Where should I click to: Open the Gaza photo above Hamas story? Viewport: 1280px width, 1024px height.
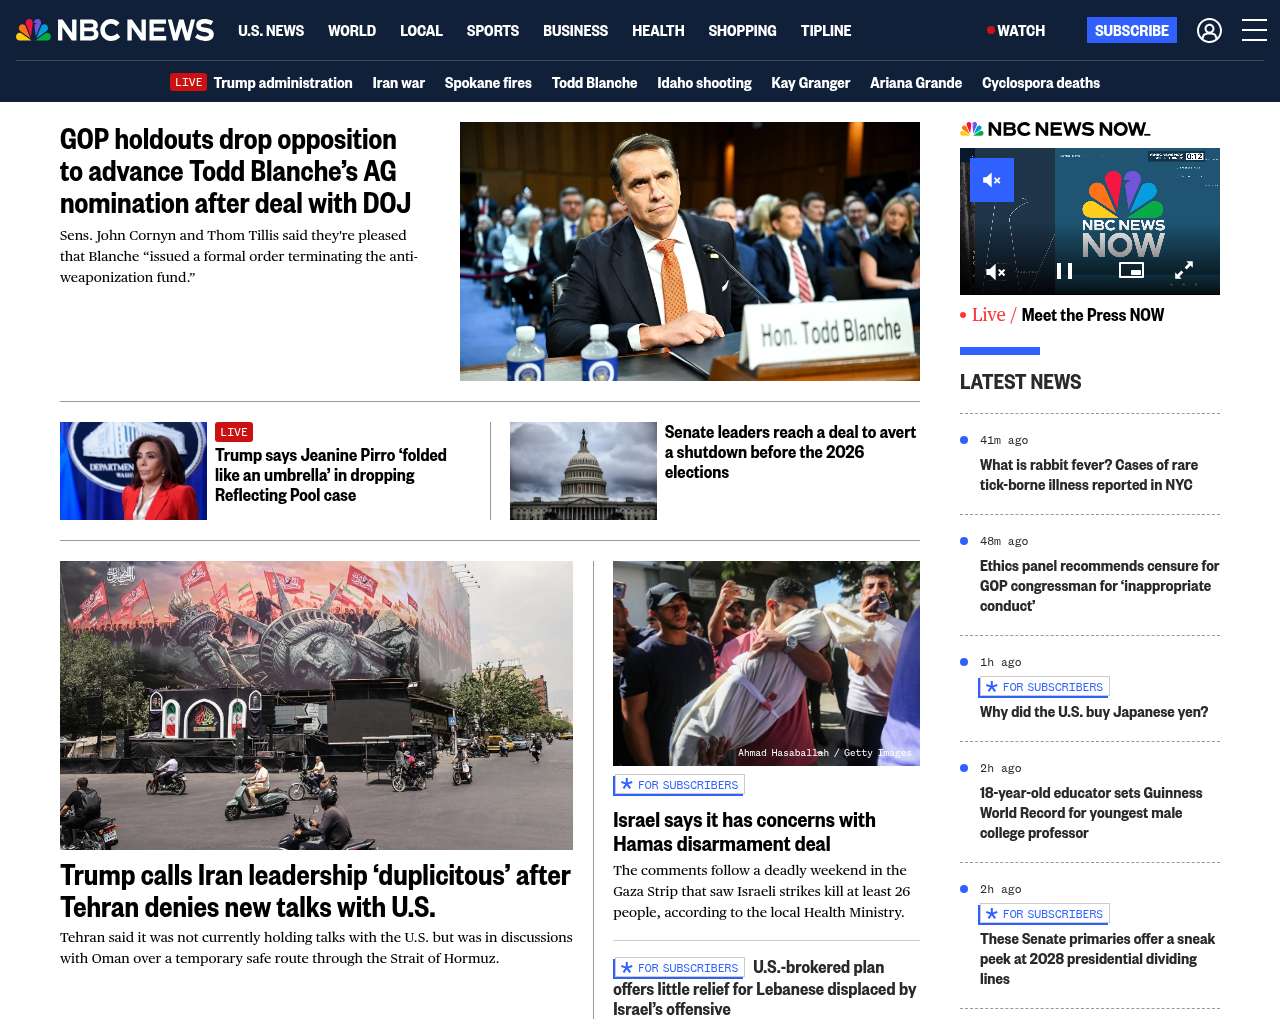766,663
